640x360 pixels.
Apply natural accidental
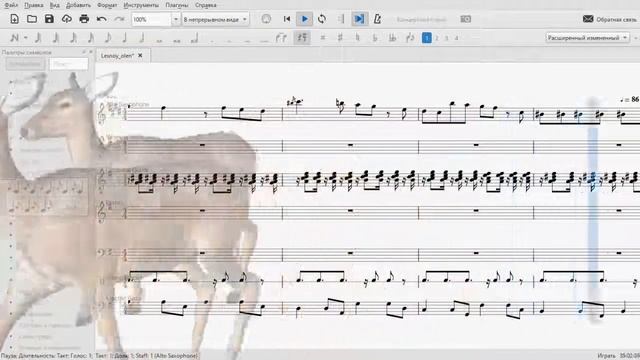[x=358, y=38]
